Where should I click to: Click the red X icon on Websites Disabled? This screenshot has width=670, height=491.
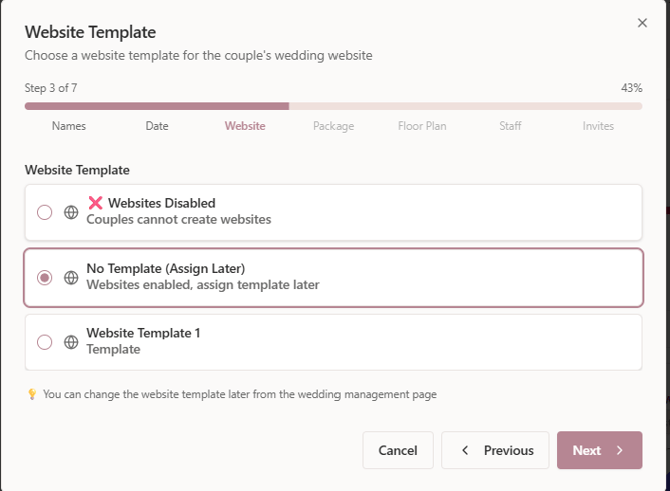coord(96,203)
